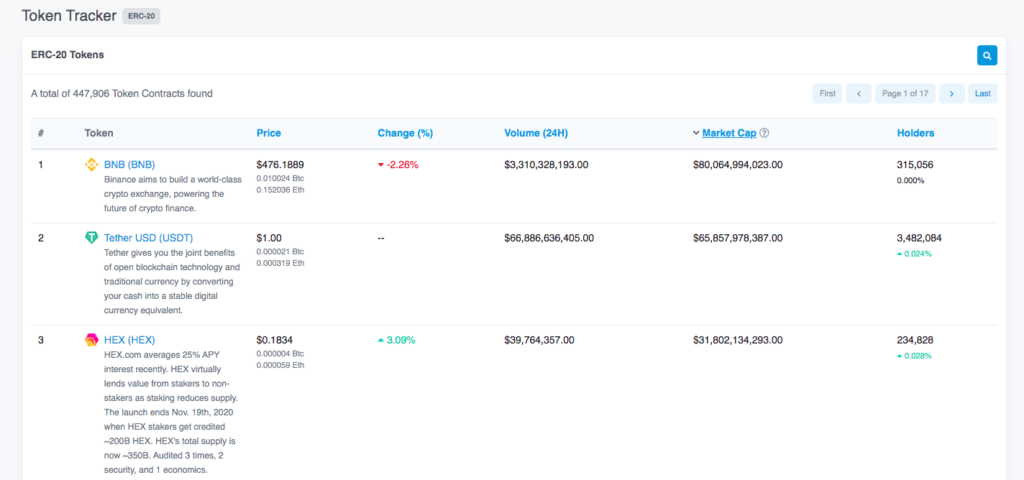Jump to the Last page
Screen dimensions: 1024x480
(x=983, y=94)
